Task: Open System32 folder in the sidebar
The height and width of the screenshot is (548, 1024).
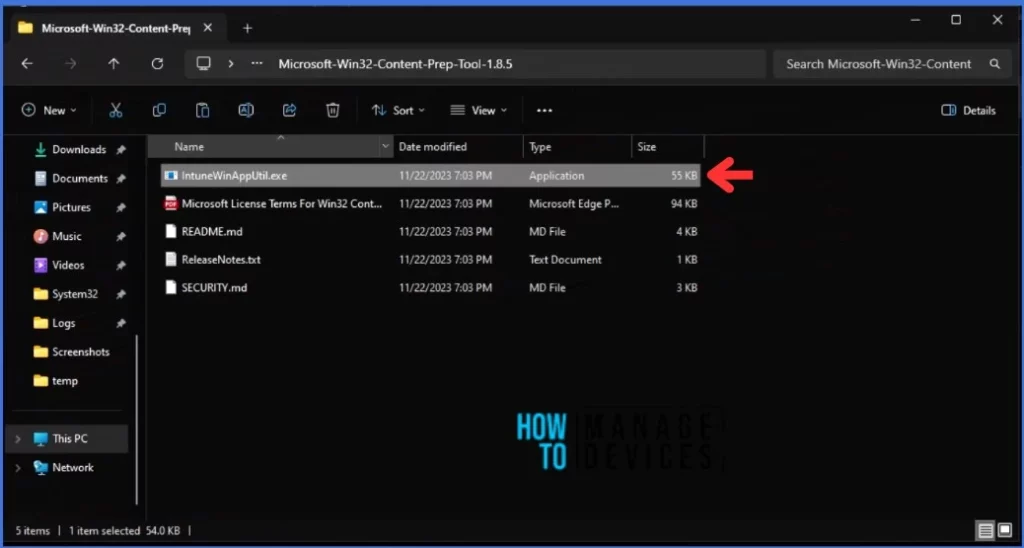Action: pyautogui.click(x=74, y=294)
